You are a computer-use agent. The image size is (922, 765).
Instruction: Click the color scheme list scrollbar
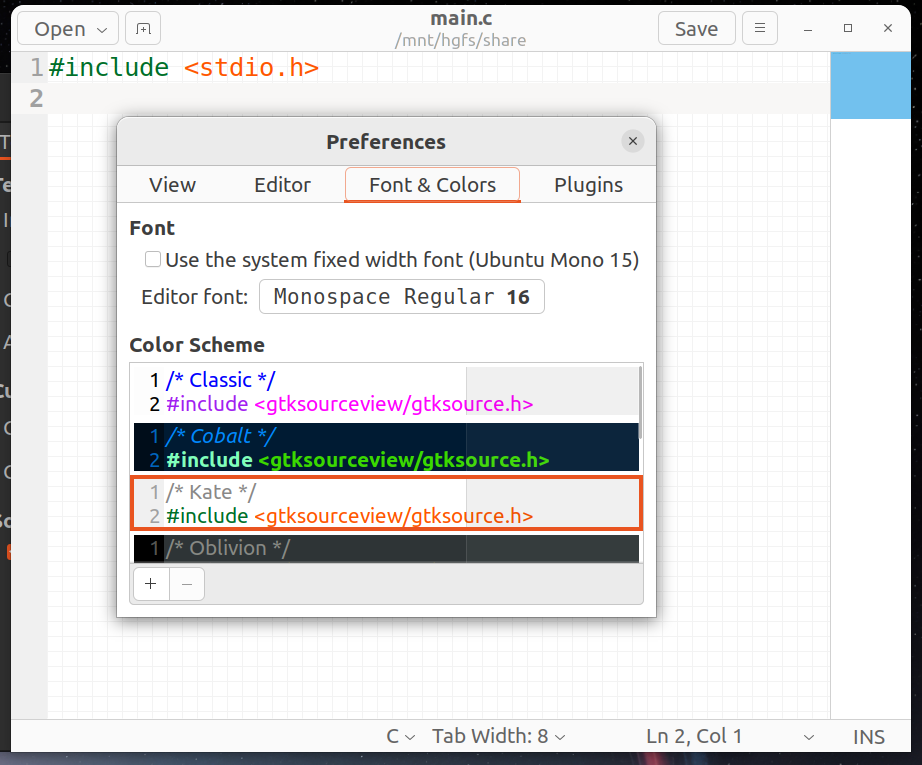coord(640,402)
